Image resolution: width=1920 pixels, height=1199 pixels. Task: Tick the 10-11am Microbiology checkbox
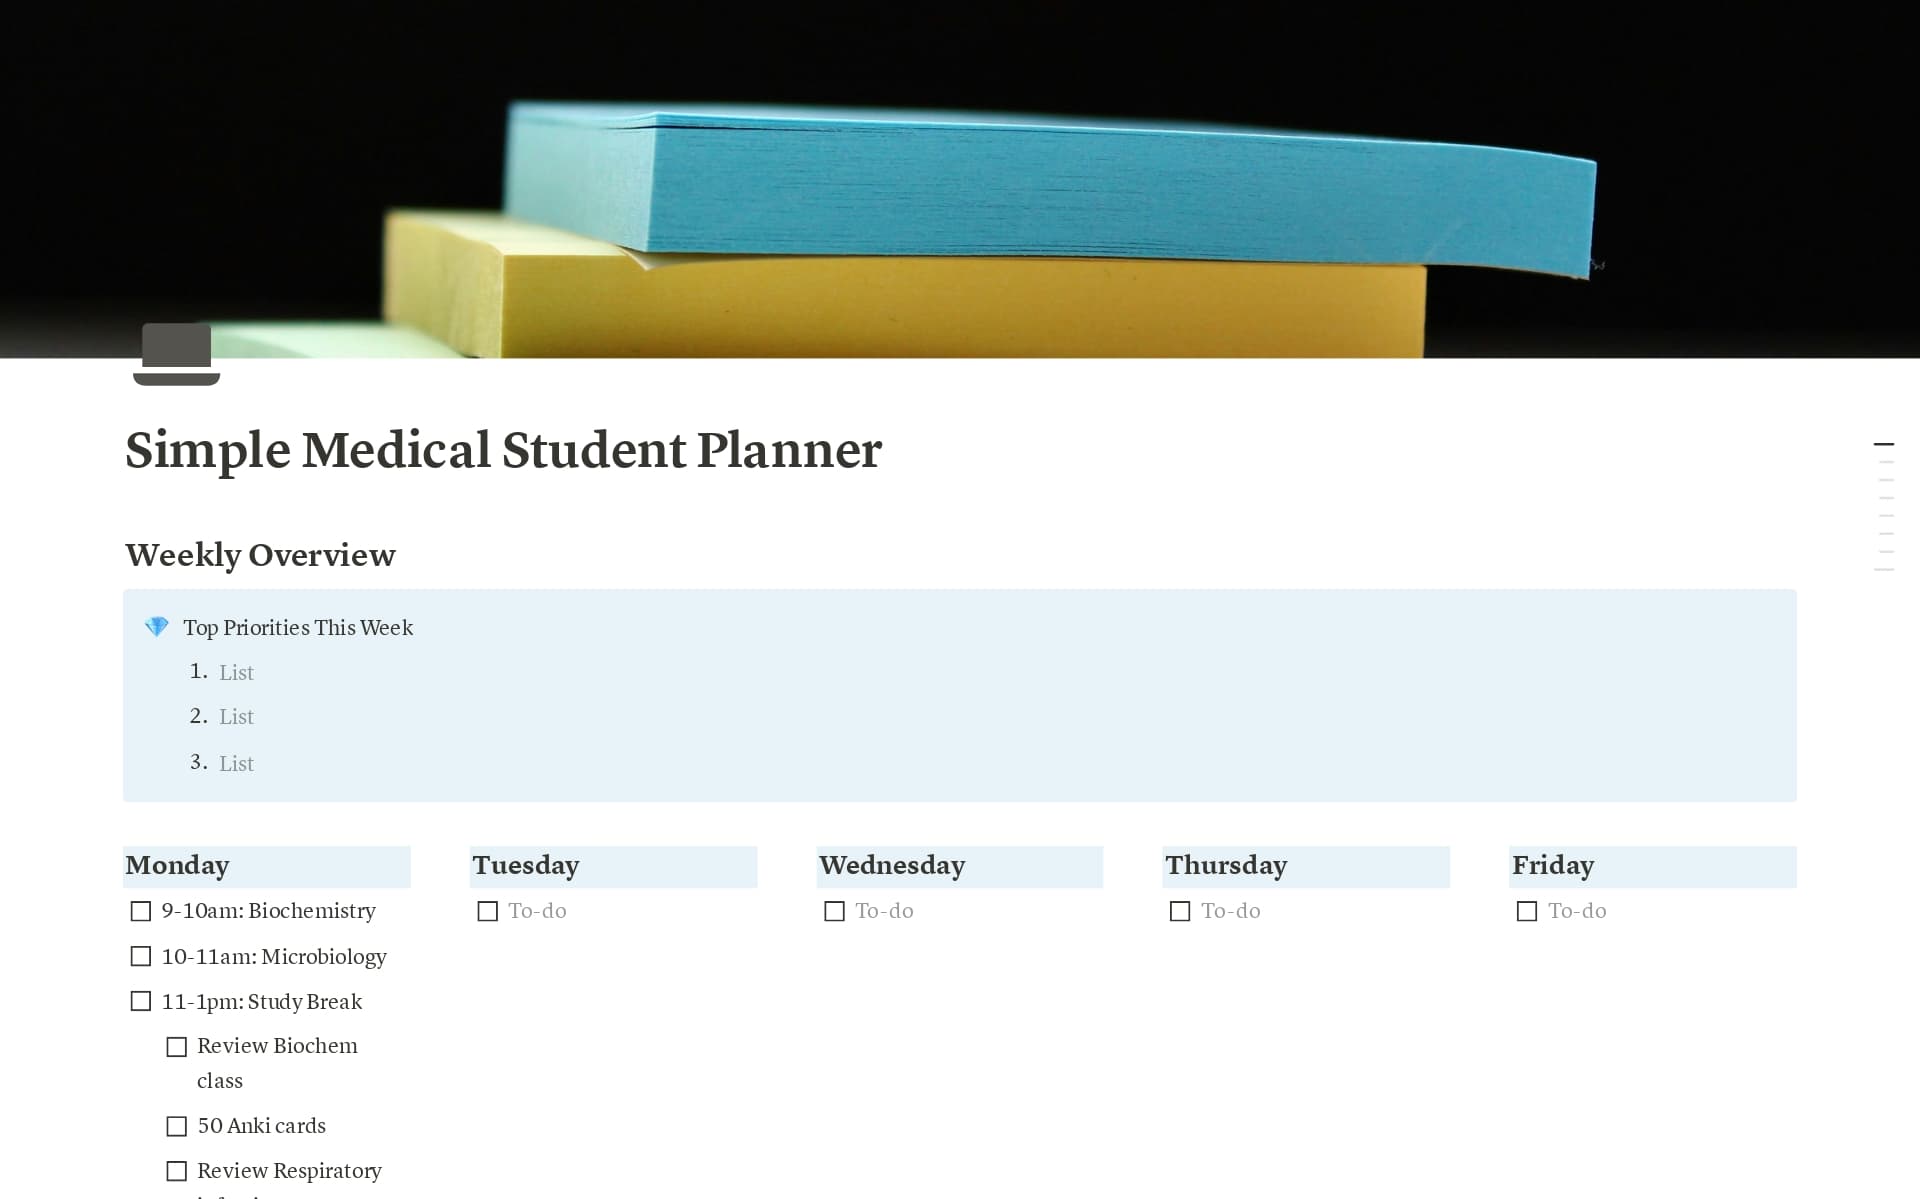click(x=141, y=957)
